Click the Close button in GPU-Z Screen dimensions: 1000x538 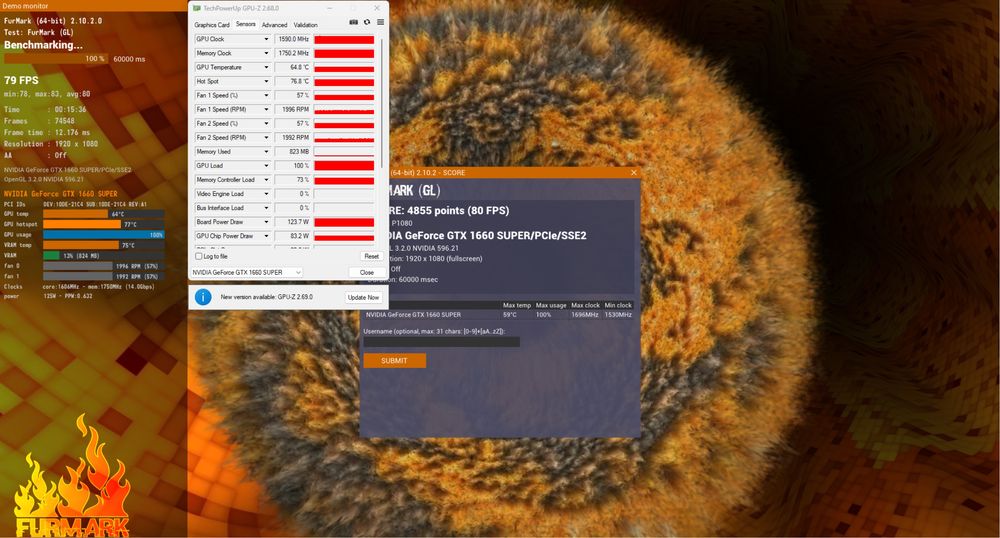pos(367,272)
